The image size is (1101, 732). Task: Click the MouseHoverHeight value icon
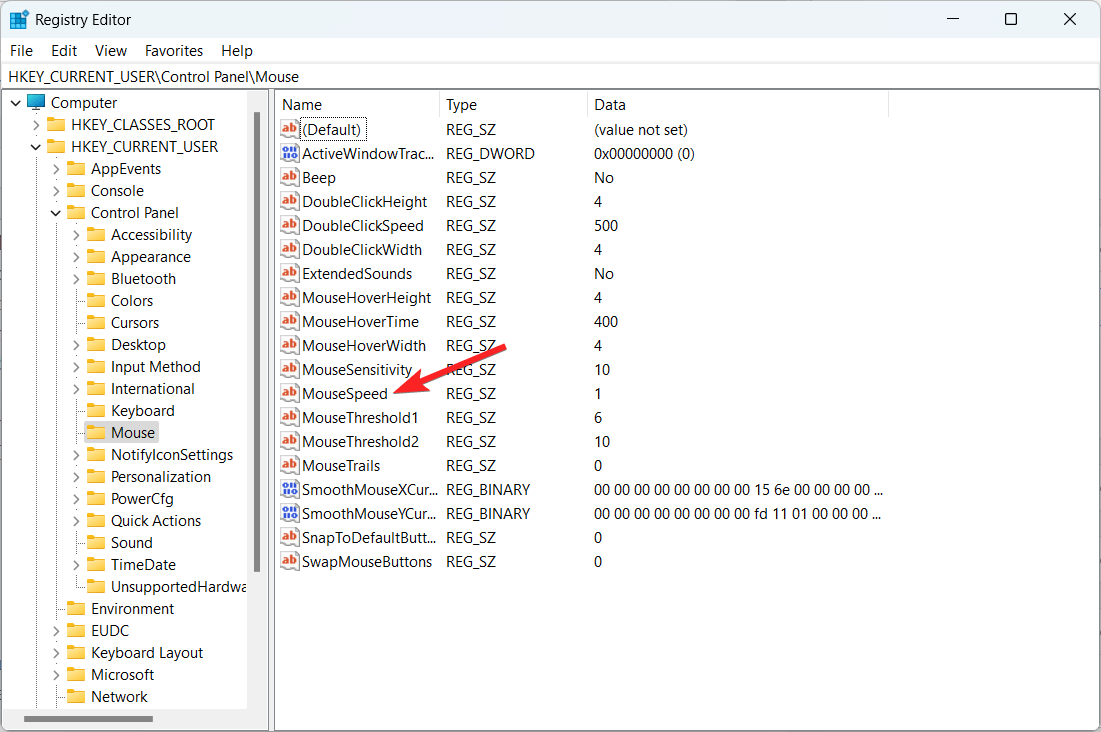[x=289, y=296]
